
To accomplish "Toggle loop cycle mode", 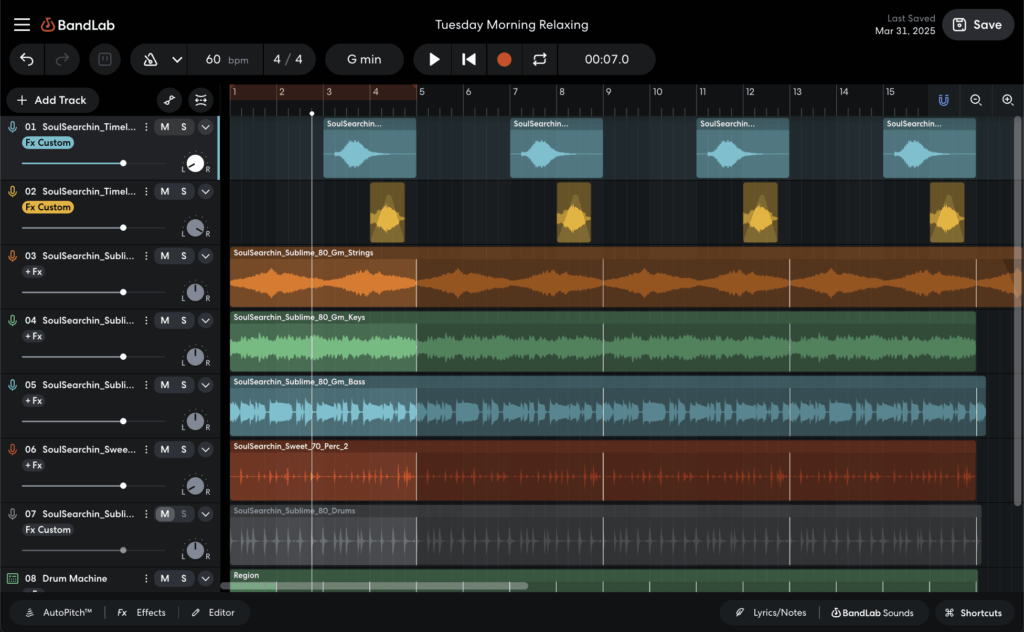I will tap(539, 59).
